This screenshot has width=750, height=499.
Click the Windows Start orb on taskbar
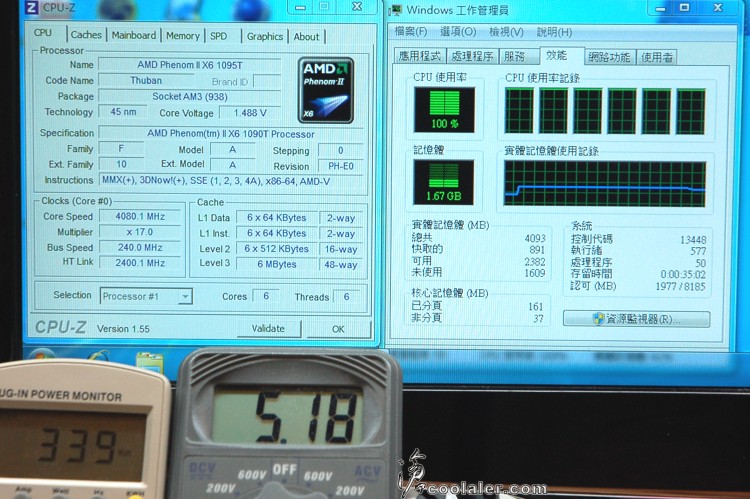[42, 355]
